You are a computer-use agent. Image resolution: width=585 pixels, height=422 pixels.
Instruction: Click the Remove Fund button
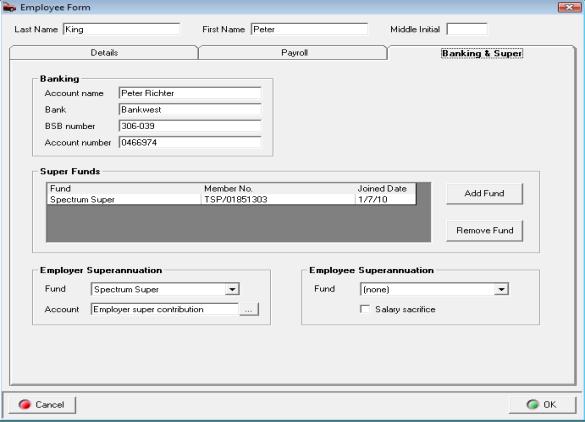coord(484,231)
